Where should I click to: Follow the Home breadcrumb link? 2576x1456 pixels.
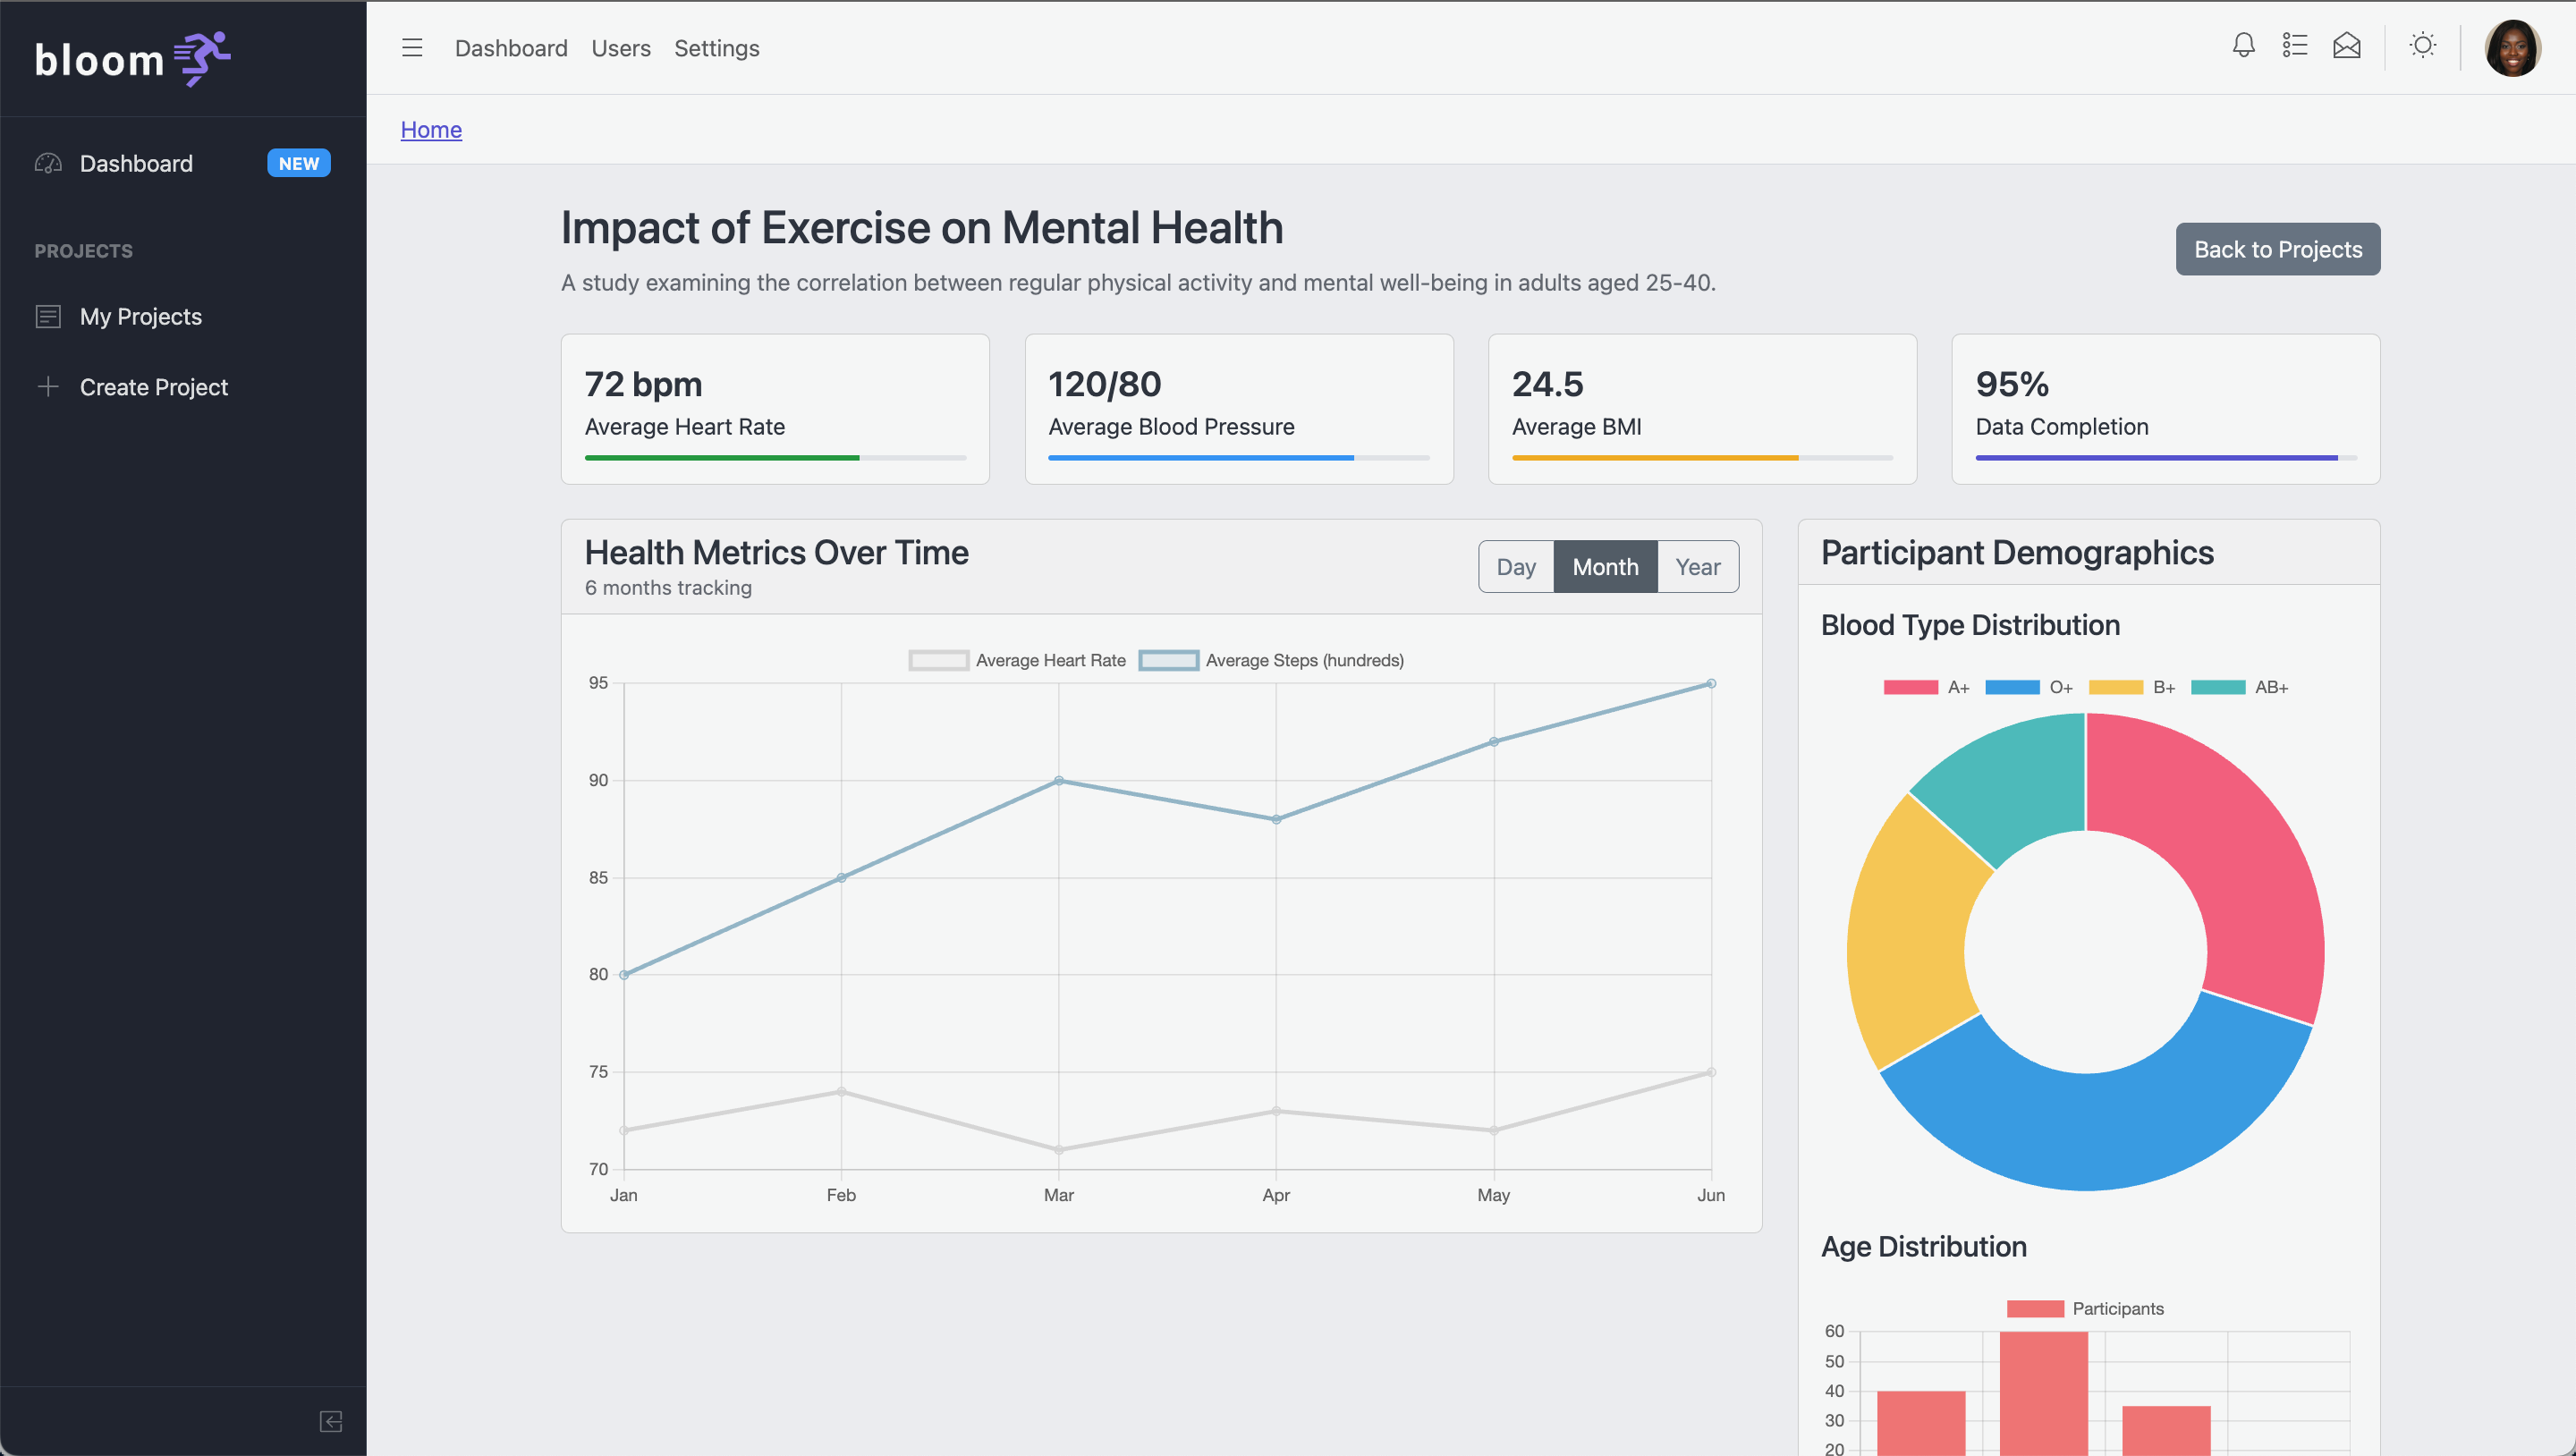431,129
